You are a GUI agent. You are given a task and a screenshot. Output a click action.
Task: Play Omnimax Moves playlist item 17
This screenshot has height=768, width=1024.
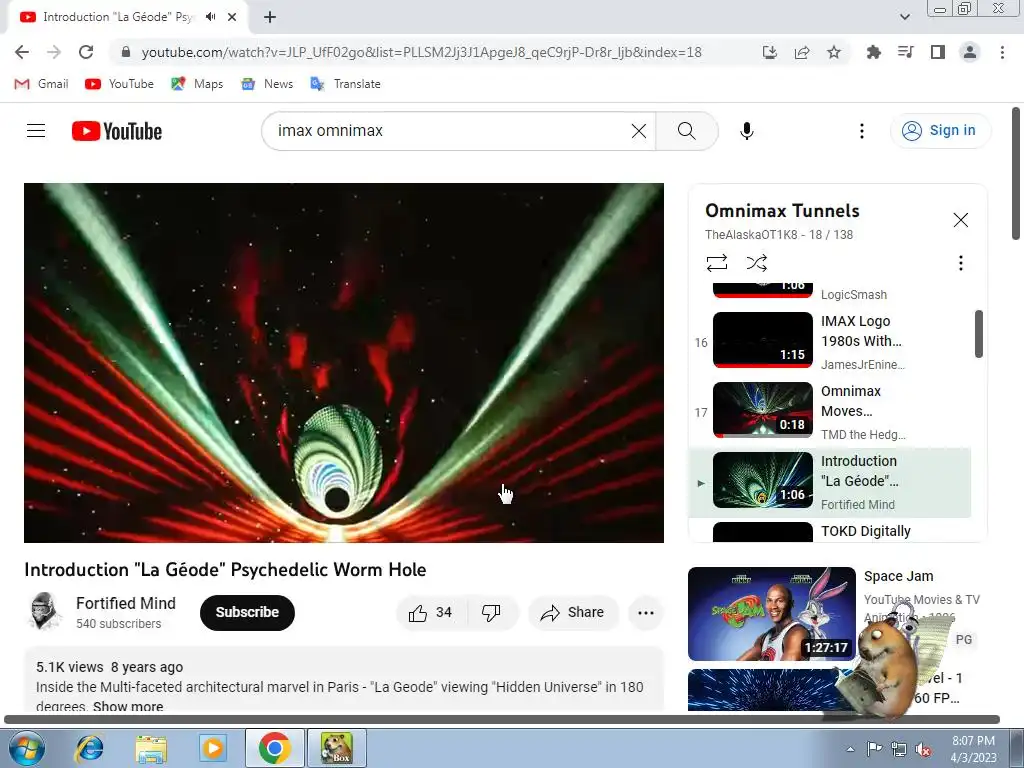coord(829,412)
